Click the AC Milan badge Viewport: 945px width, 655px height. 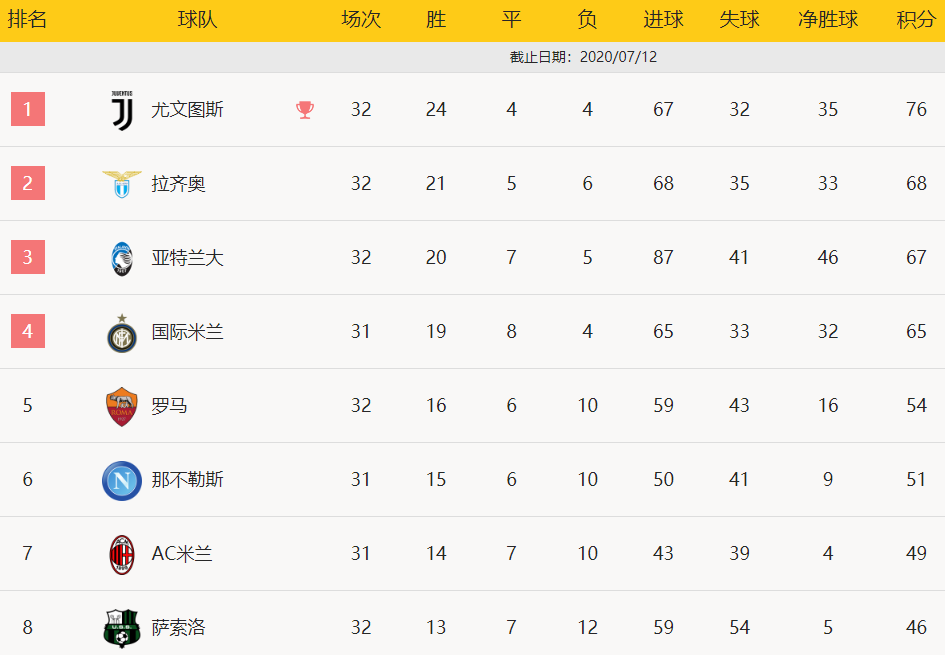122,554
